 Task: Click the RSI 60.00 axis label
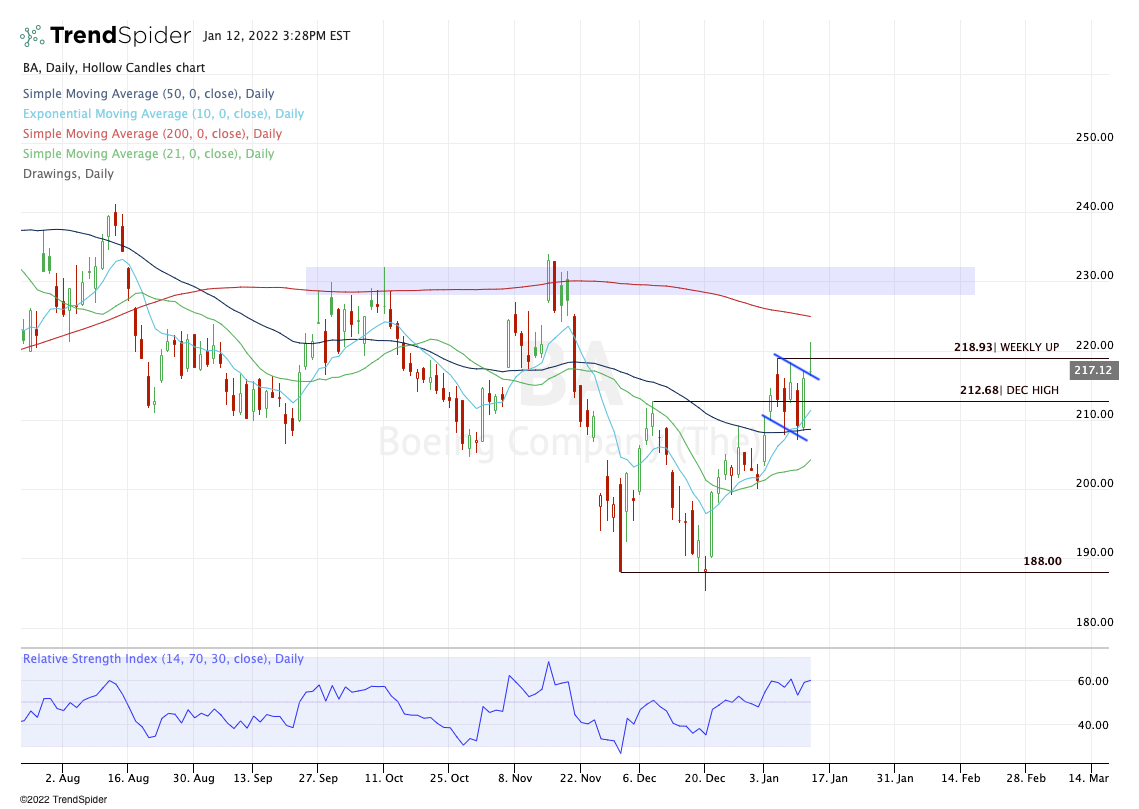[x=1092, y=681]
